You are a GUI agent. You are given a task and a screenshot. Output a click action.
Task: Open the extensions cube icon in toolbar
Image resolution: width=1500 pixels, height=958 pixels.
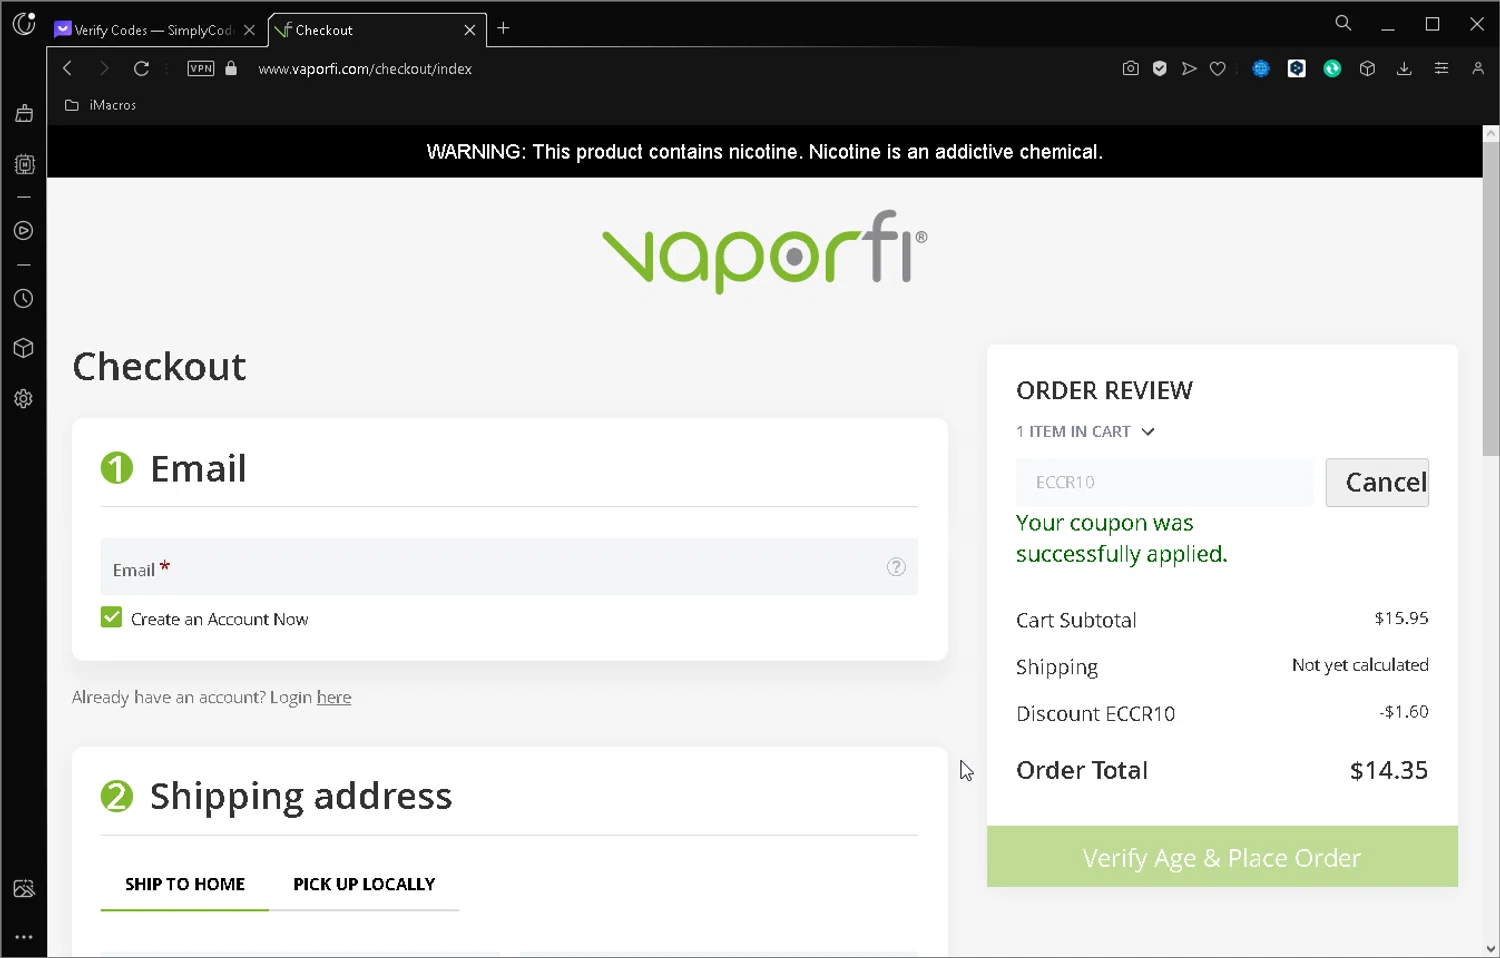click(1367, 68)
